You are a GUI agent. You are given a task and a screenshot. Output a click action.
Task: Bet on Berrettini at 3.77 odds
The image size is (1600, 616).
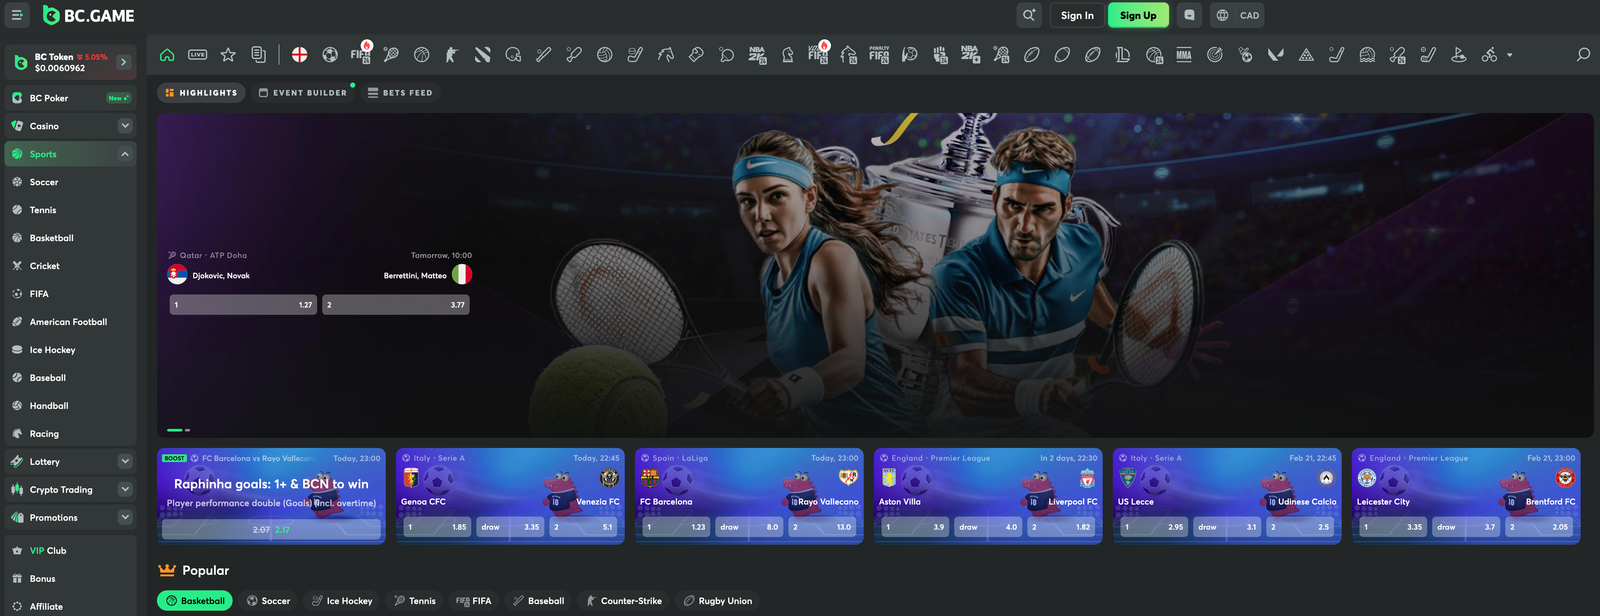[x=396, y=305]
